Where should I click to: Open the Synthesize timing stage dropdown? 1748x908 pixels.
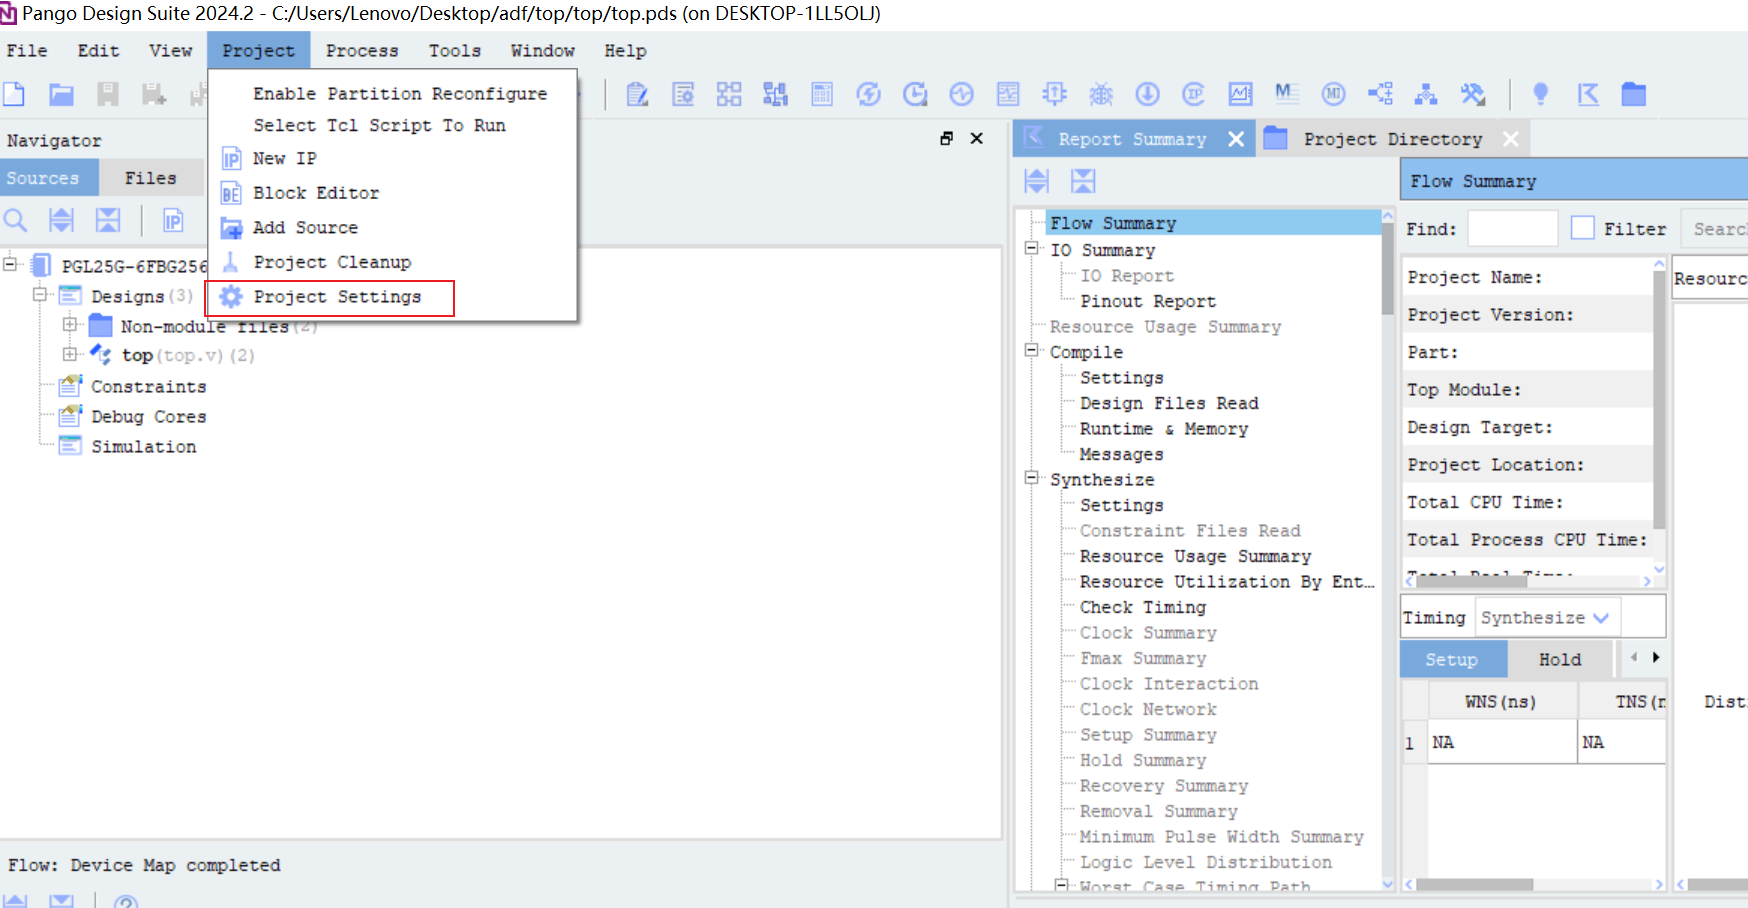click(x=1546, y=618)
